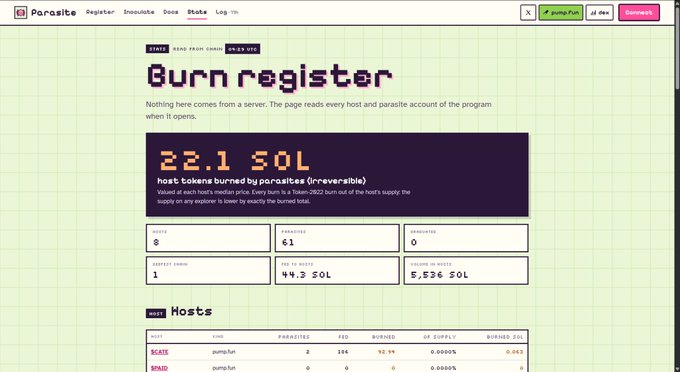Click the 22.1 SOL burned total

(x=235, y=160)
